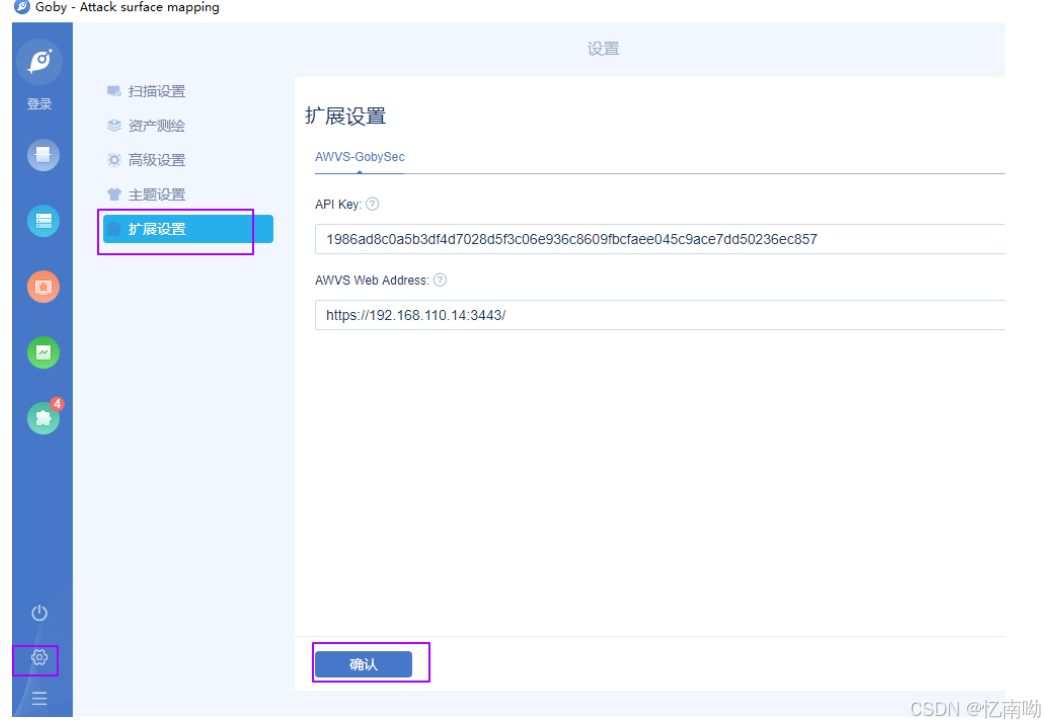The height and width of the screenshot is (727, 1045).
Task: Click the 确认 confirm button
Action: pyautogui.click(x=363, y=664)
